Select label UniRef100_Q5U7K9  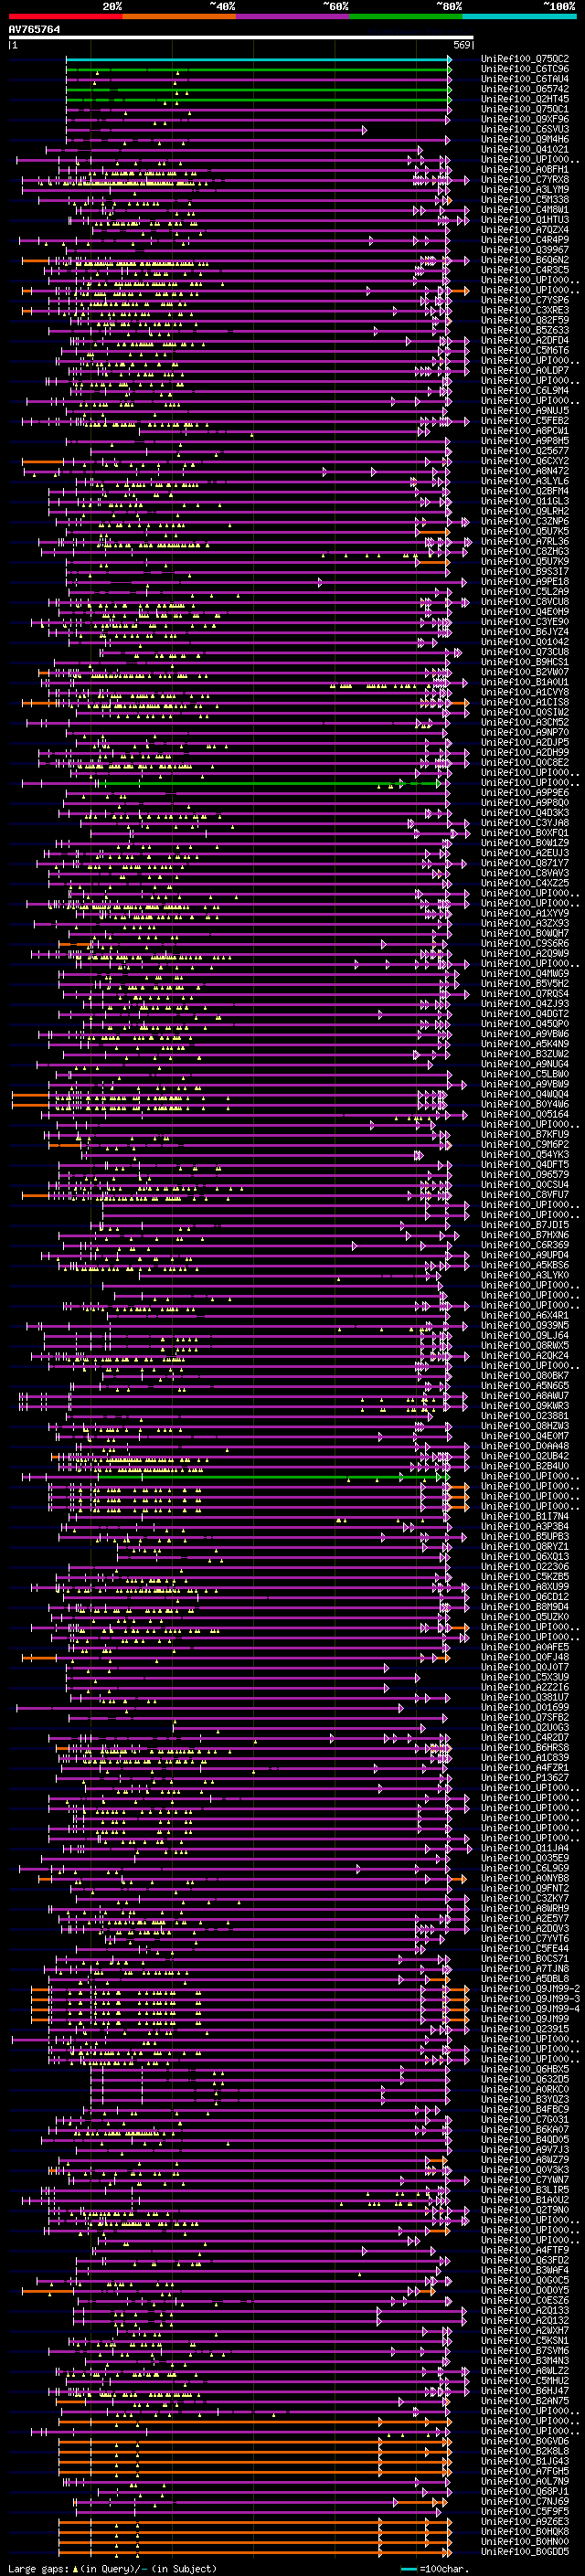[x=525, y=562]
